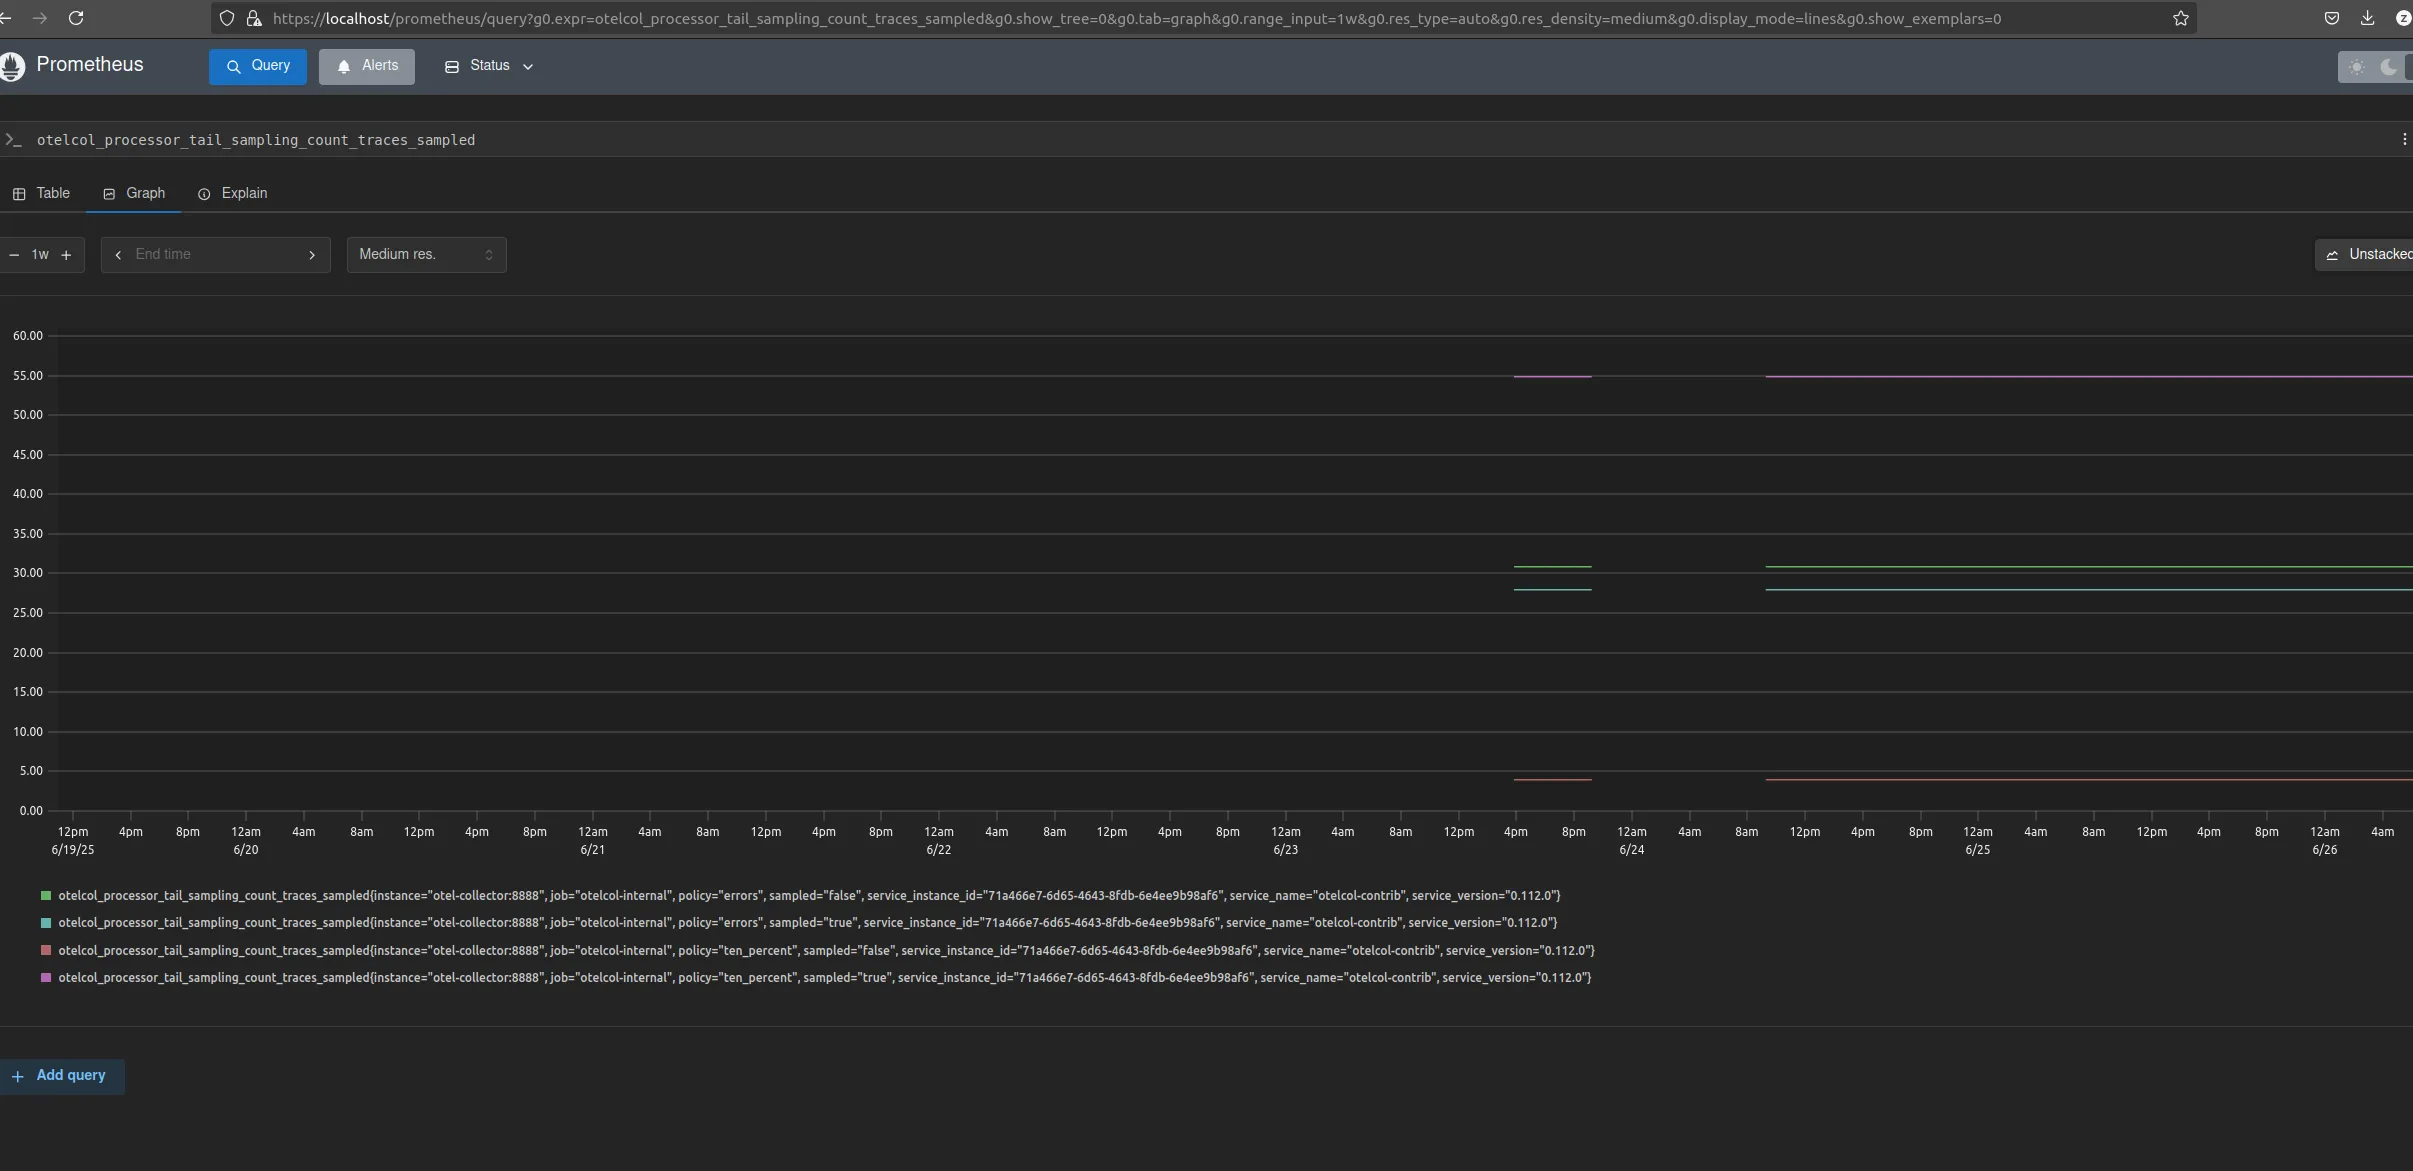Click the green errors sampled=false legend swatch

coord(46,896)
